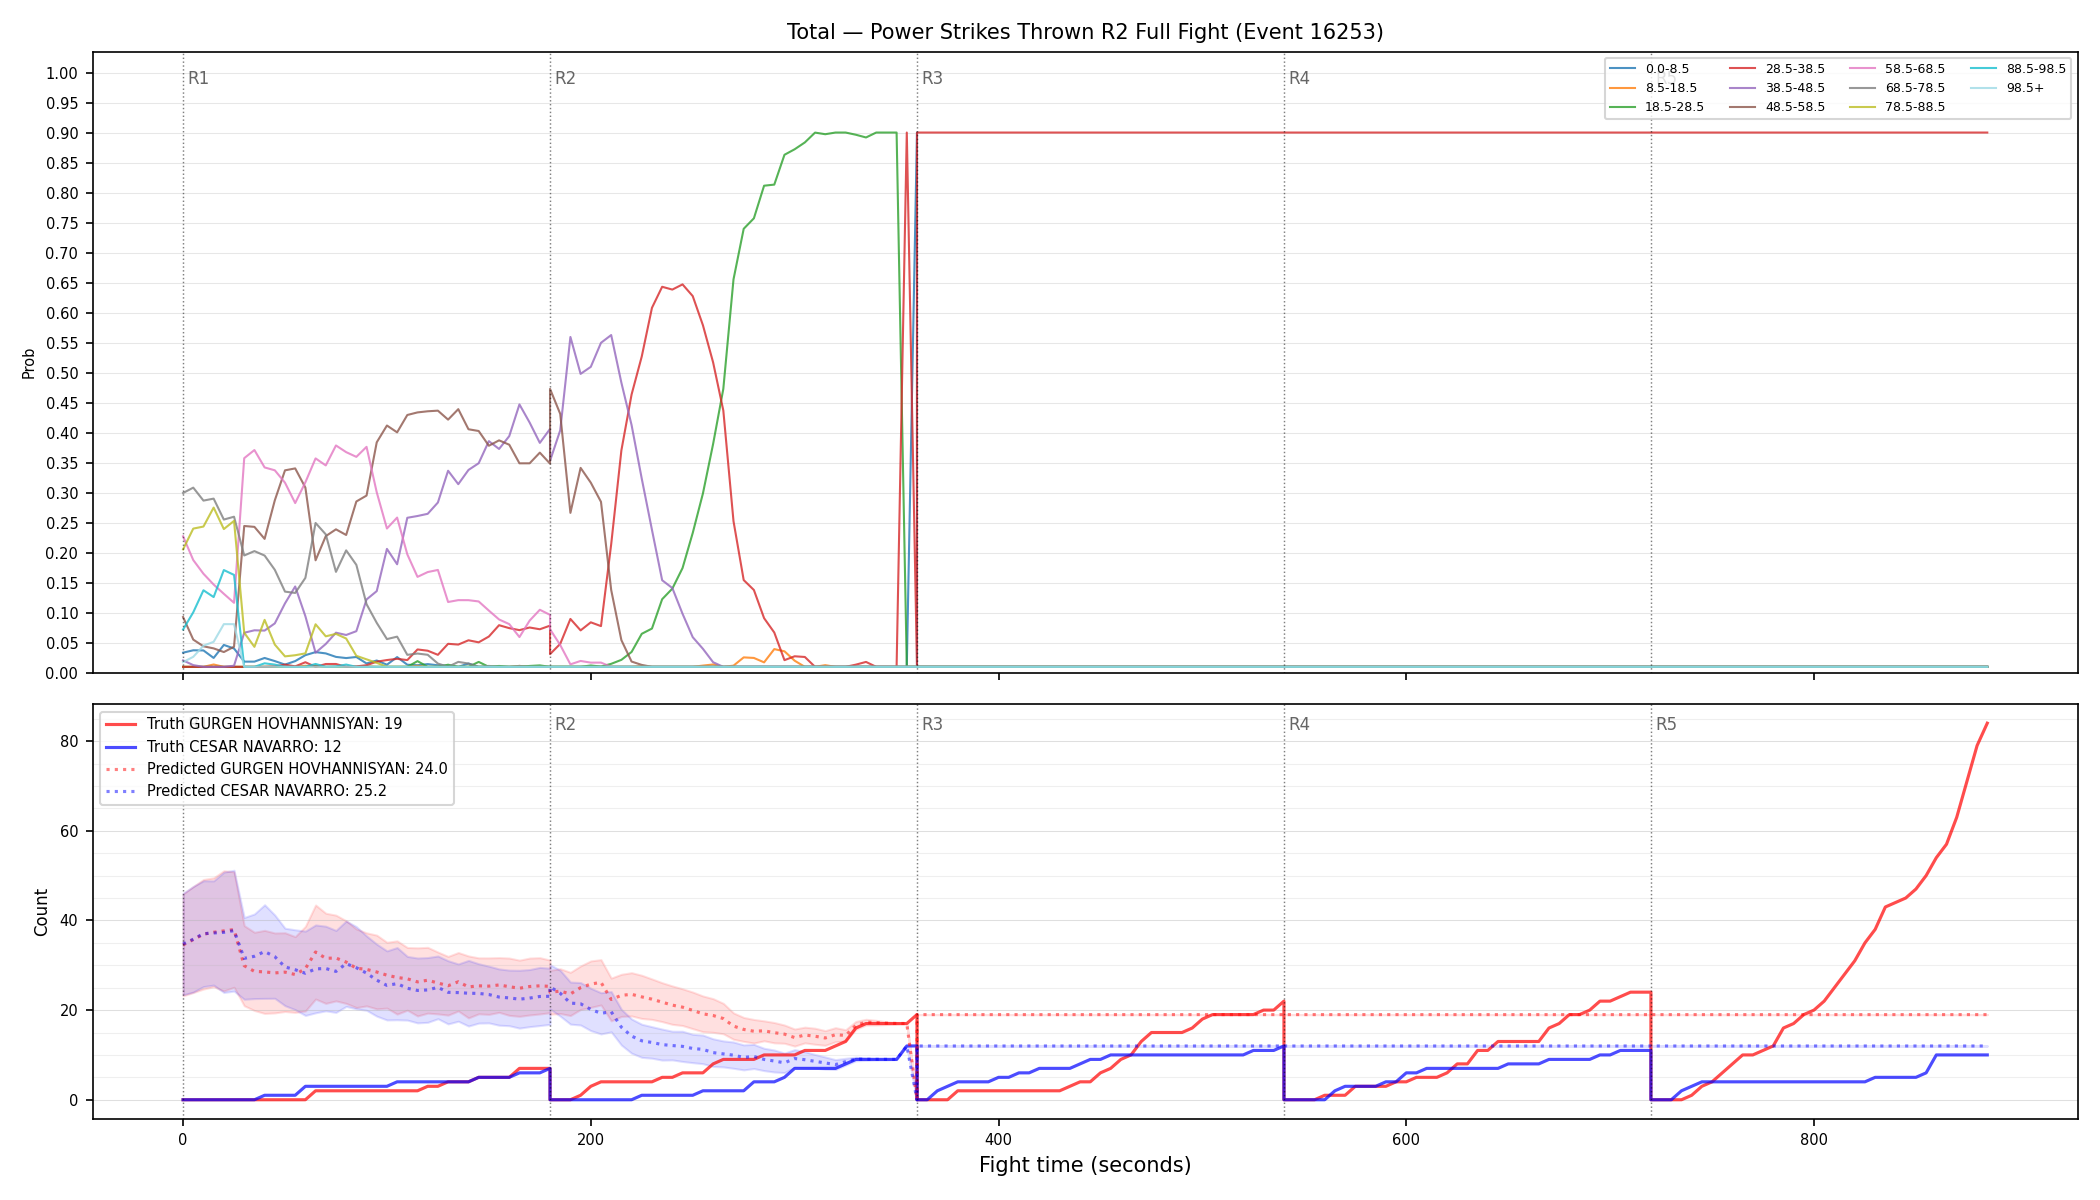Click the red line sample beside 28.5-38.5

click(x=1743, y=69)
